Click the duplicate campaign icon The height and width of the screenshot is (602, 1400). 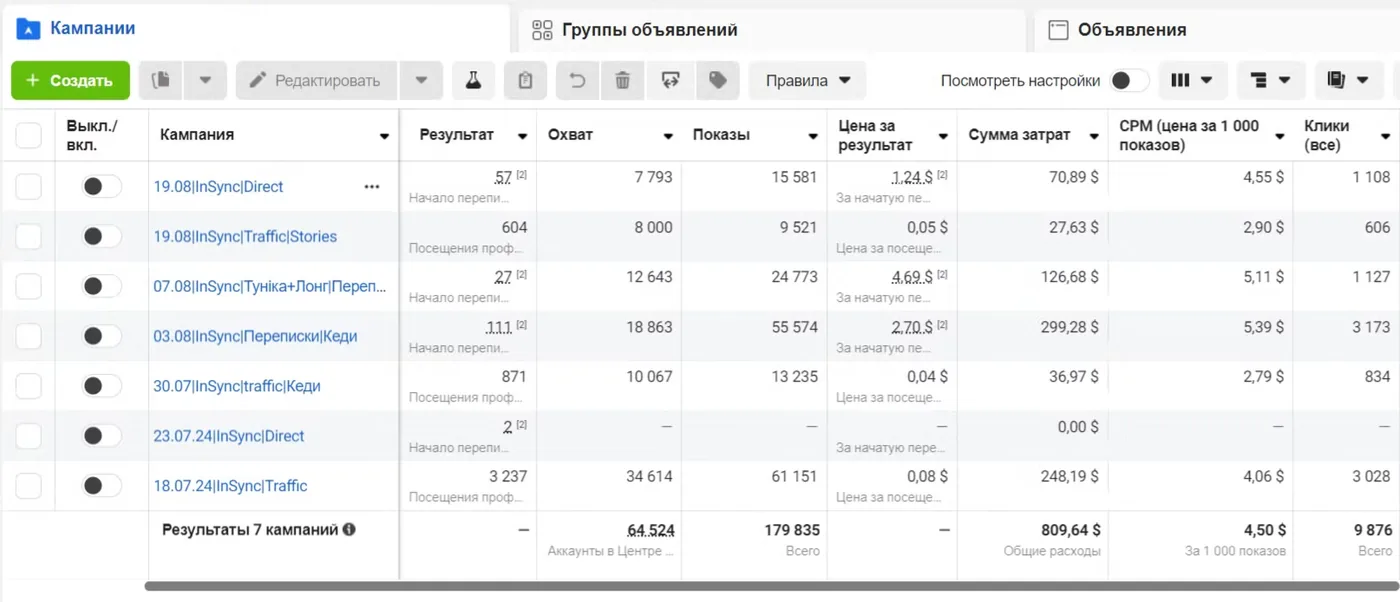tap(160, 81)
